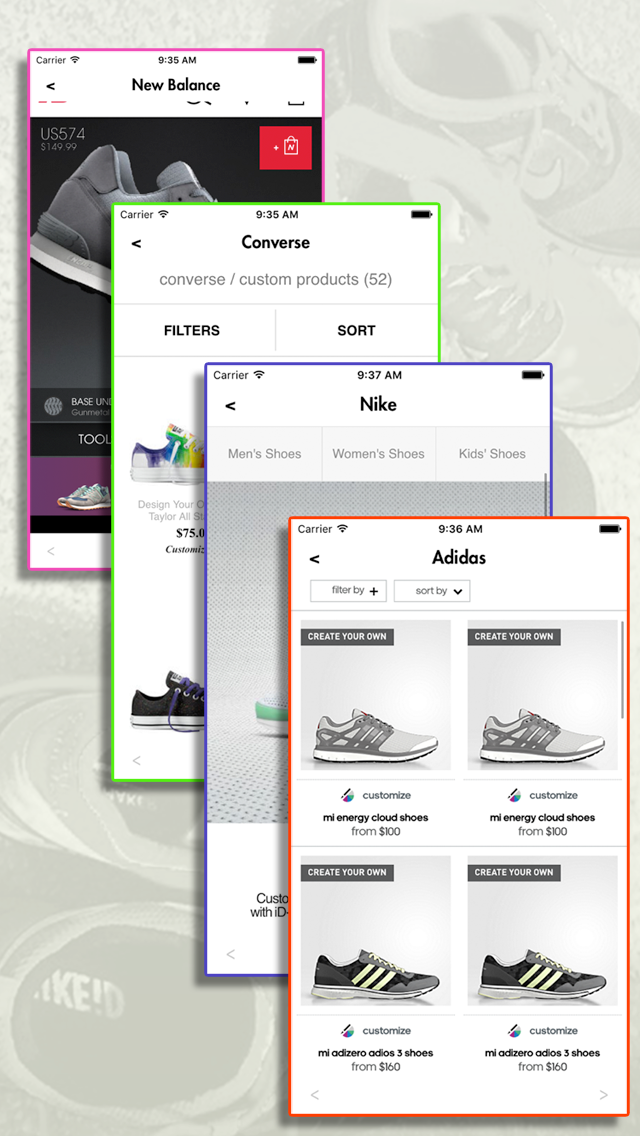
Task: Tap customize icon under first energy cloud shoe
Action: [347, 795]
